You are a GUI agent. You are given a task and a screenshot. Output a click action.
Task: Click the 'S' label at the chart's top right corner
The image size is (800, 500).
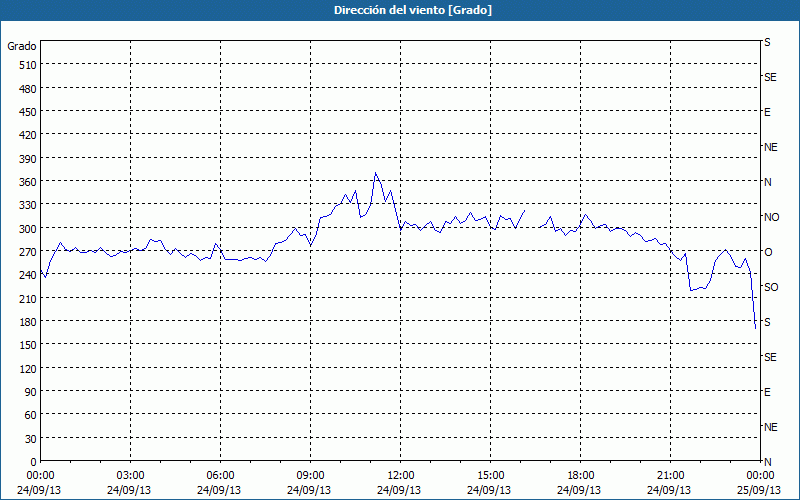coord(767,42)
